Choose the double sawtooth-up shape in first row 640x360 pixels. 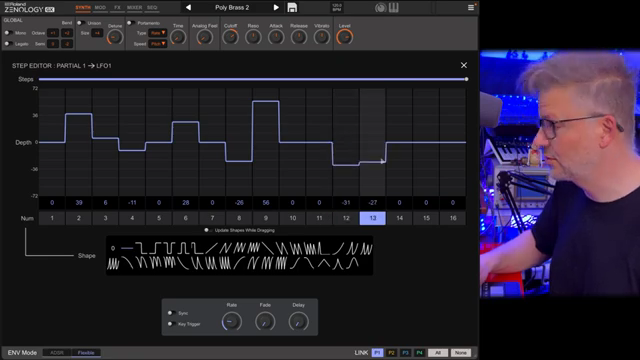(226, 248)
